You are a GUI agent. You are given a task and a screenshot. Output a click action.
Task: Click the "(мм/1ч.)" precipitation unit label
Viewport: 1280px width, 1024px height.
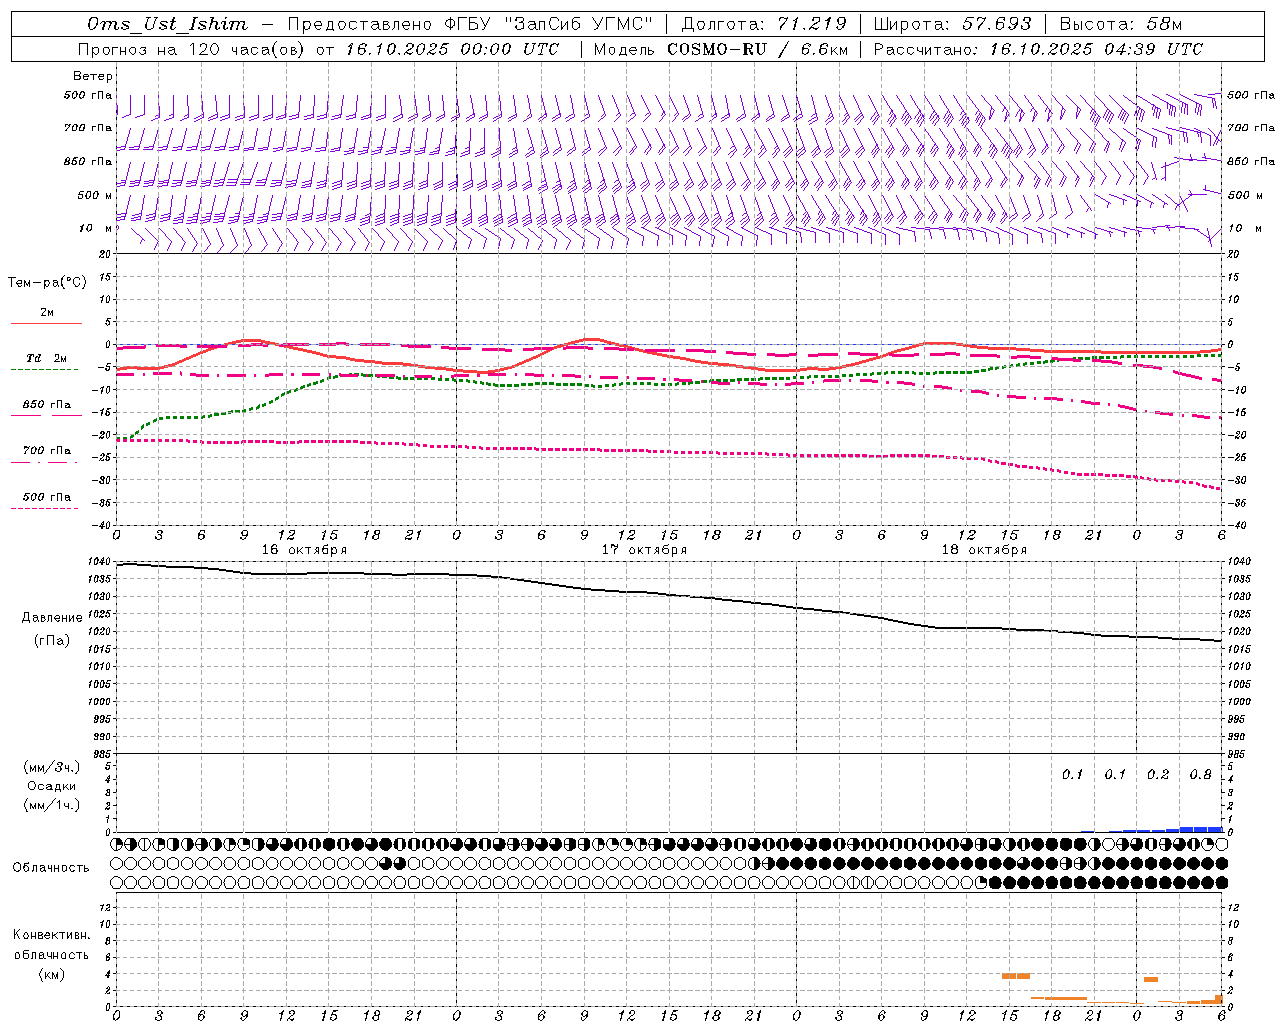tap(52, 805)
